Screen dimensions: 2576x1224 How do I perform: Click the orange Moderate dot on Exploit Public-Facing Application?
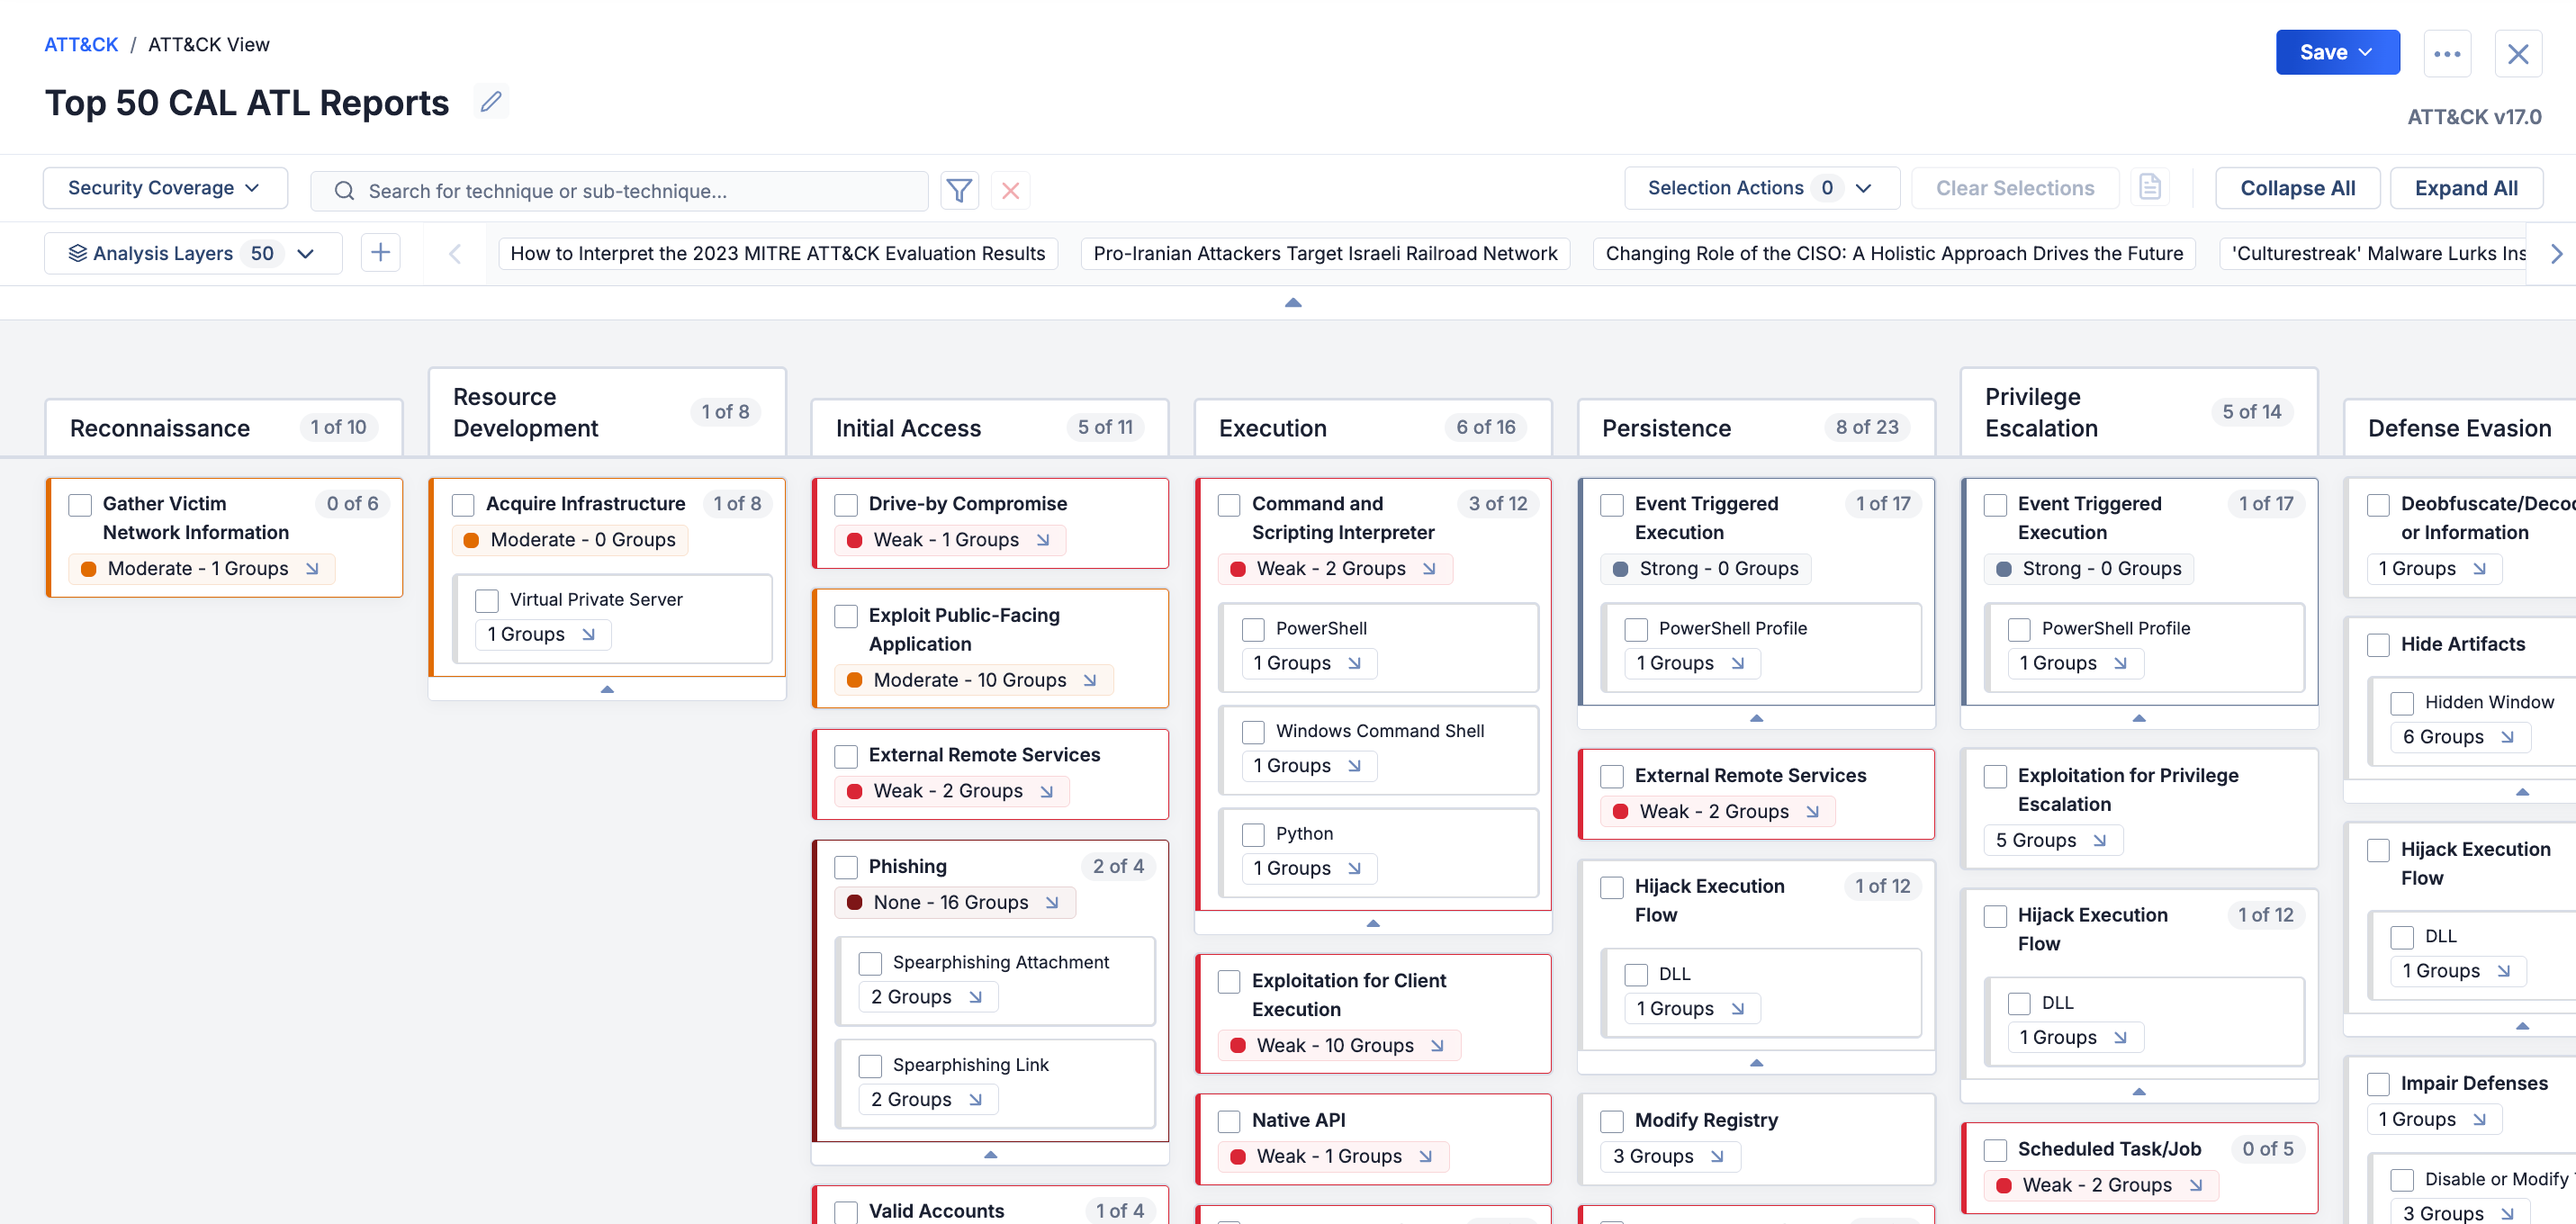coord(854,680)
